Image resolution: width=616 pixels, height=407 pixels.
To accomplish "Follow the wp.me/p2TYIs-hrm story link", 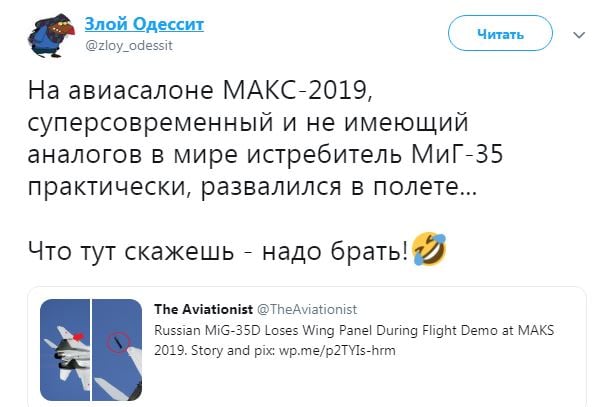I will pyautogui.click(x=337, y=350).
